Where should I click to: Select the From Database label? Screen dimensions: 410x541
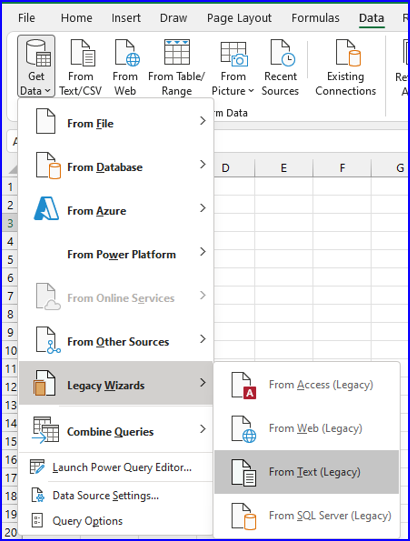coord(105,167)
